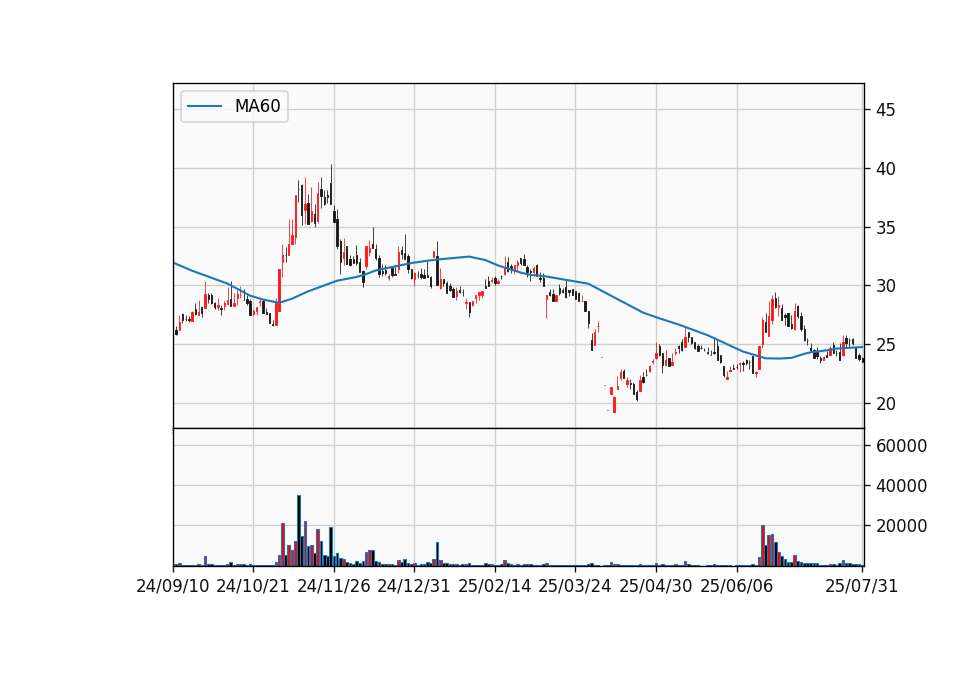Click the 20000 volume axis label
The width and height of the screenshot is (960, 690).
901,526
